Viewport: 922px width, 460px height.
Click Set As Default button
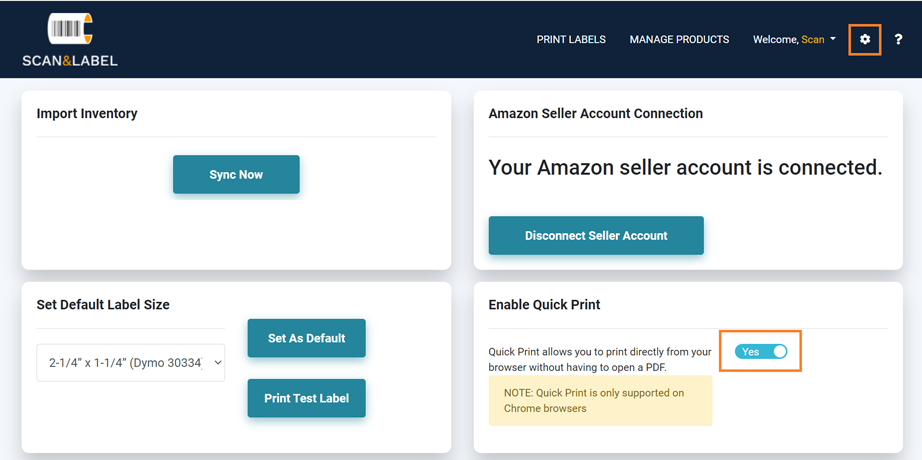point(306,338)
